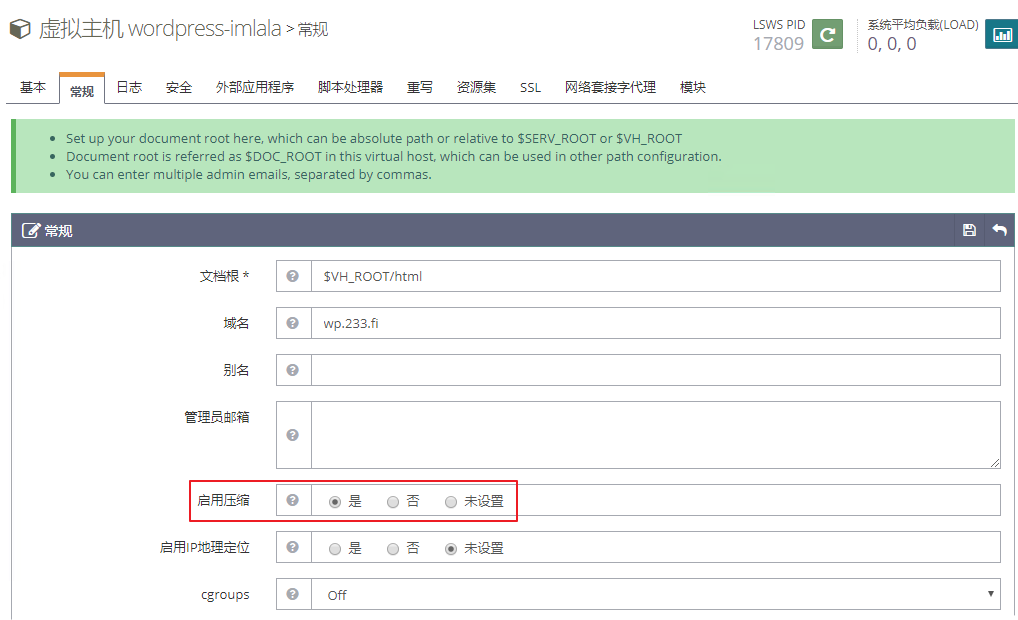
Task: Select 否 for 启用压缩
Action: (x=393, y=502)
